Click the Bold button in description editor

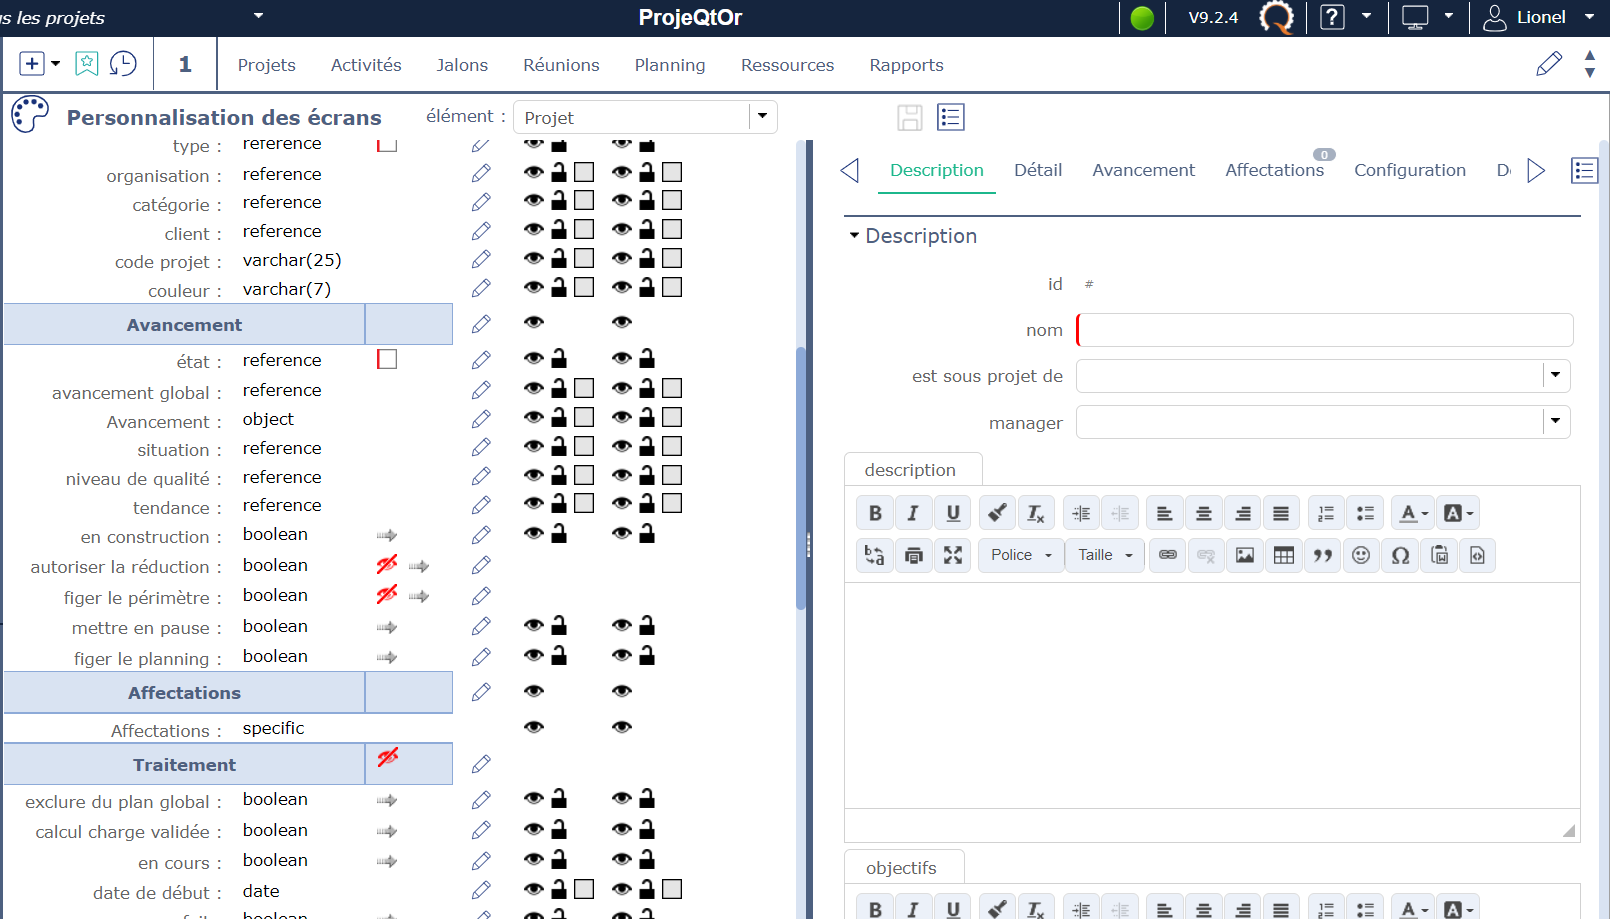tap(875, 513)
